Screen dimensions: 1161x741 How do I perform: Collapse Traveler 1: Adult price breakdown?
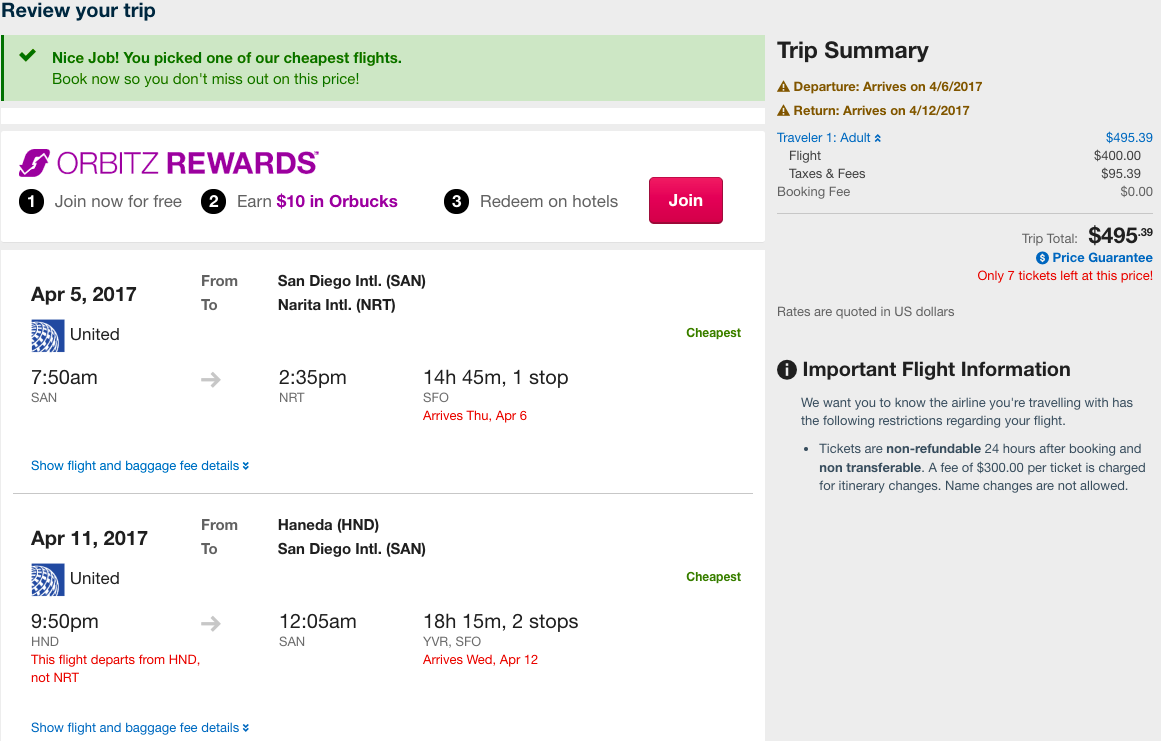click(829, 138)
